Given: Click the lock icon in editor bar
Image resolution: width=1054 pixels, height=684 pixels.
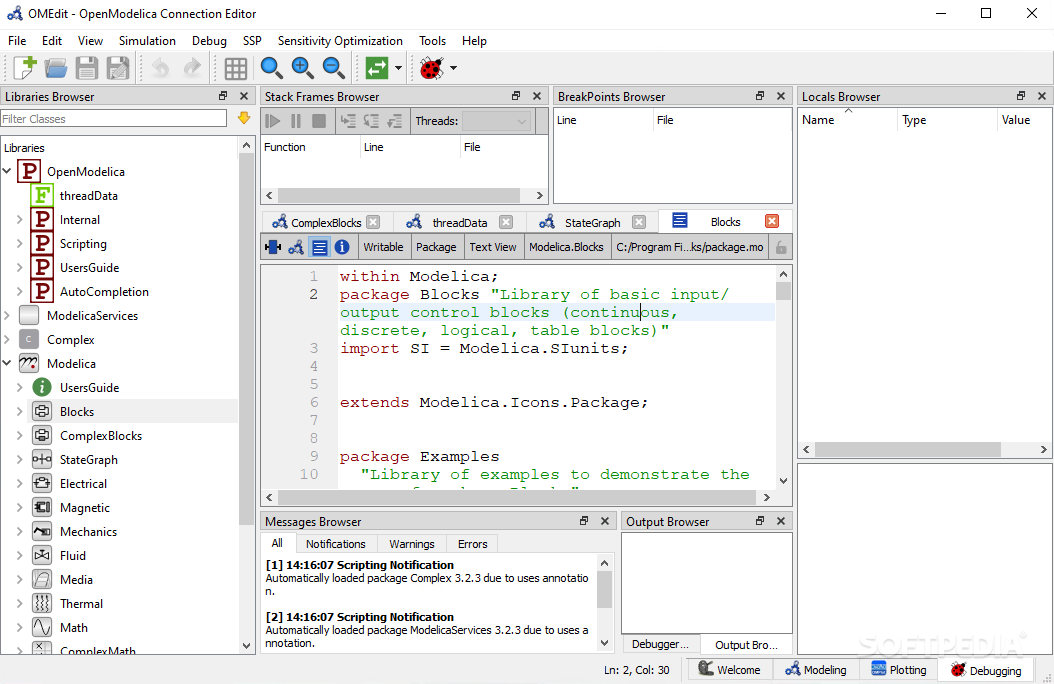Looking at the screenshot, I should point(781,247).
